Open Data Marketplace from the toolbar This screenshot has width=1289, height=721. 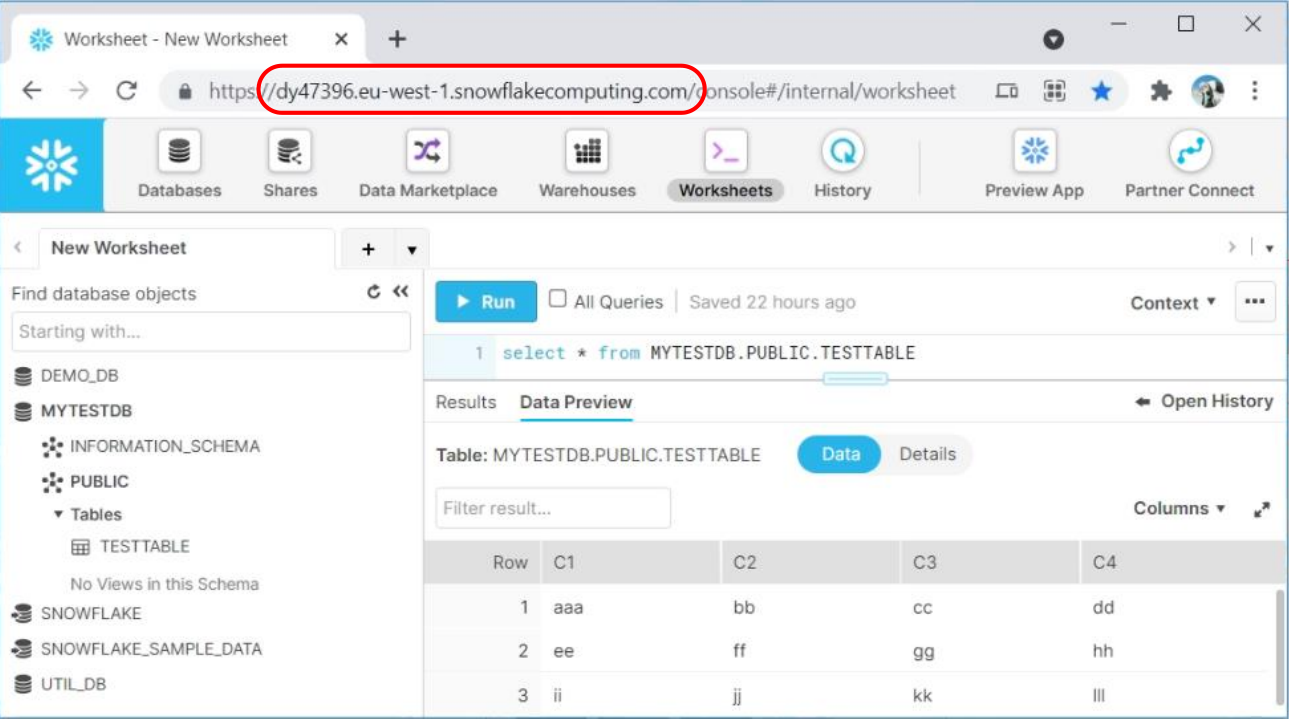click(x=427, y=153)
